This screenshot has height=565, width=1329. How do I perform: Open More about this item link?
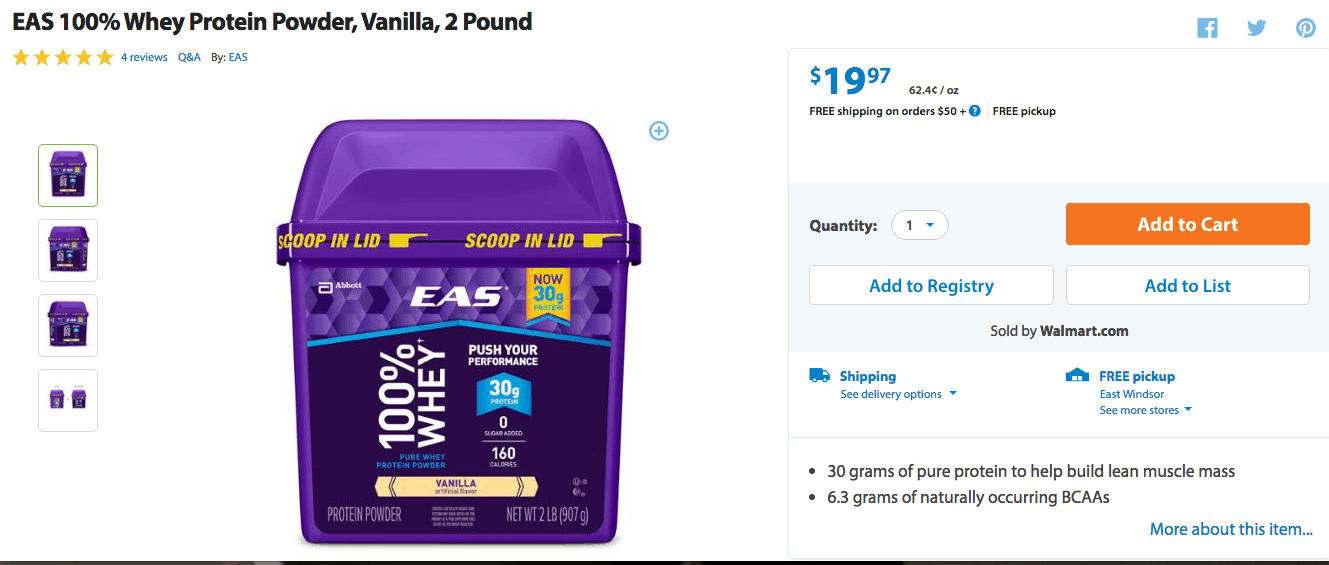click(x=1231, y=529)
